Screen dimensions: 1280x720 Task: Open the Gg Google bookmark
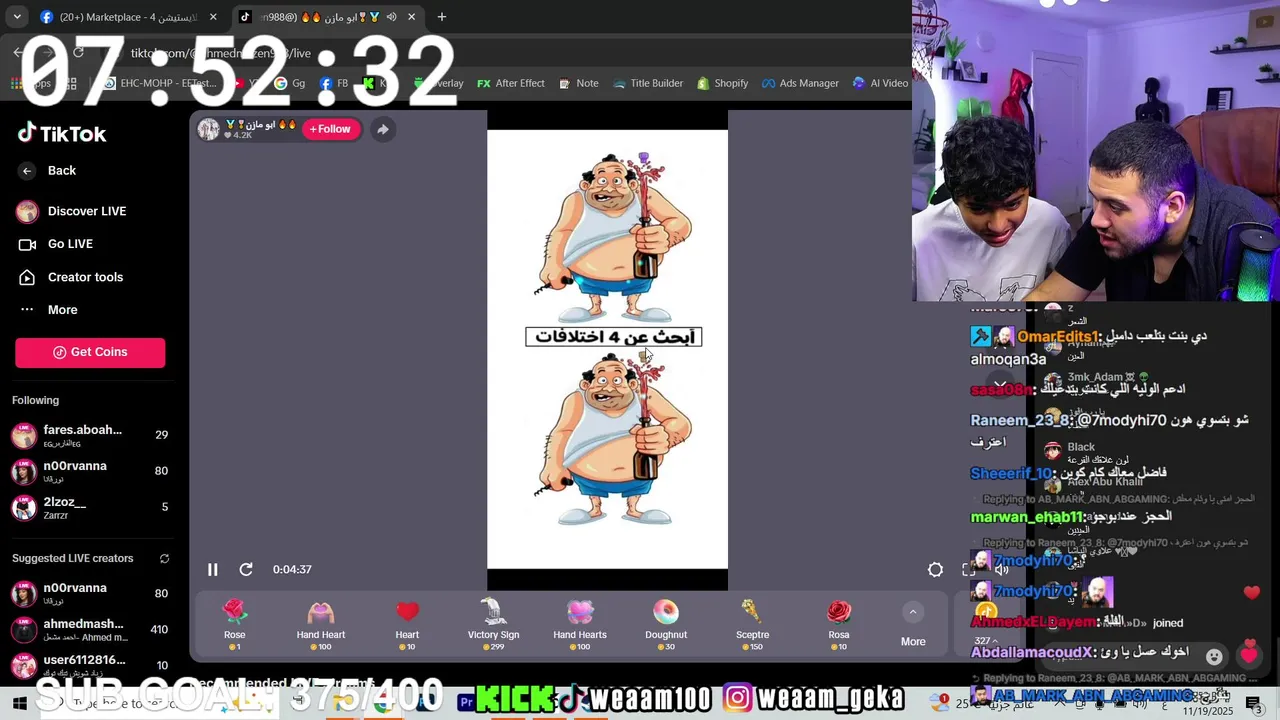(290, 83)
